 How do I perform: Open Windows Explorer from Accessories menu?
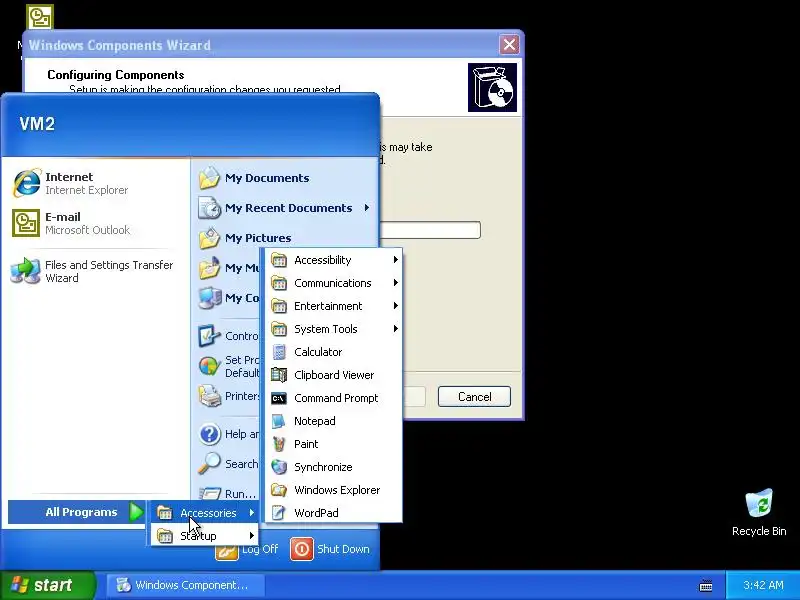334,490
